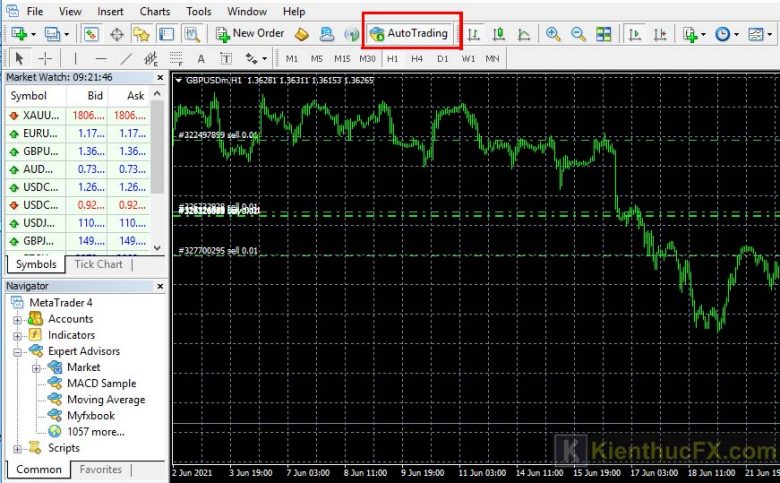This screenshot has width=780, height=483.
Task: Select the candlestick chart icon
Action: [498, 34]
